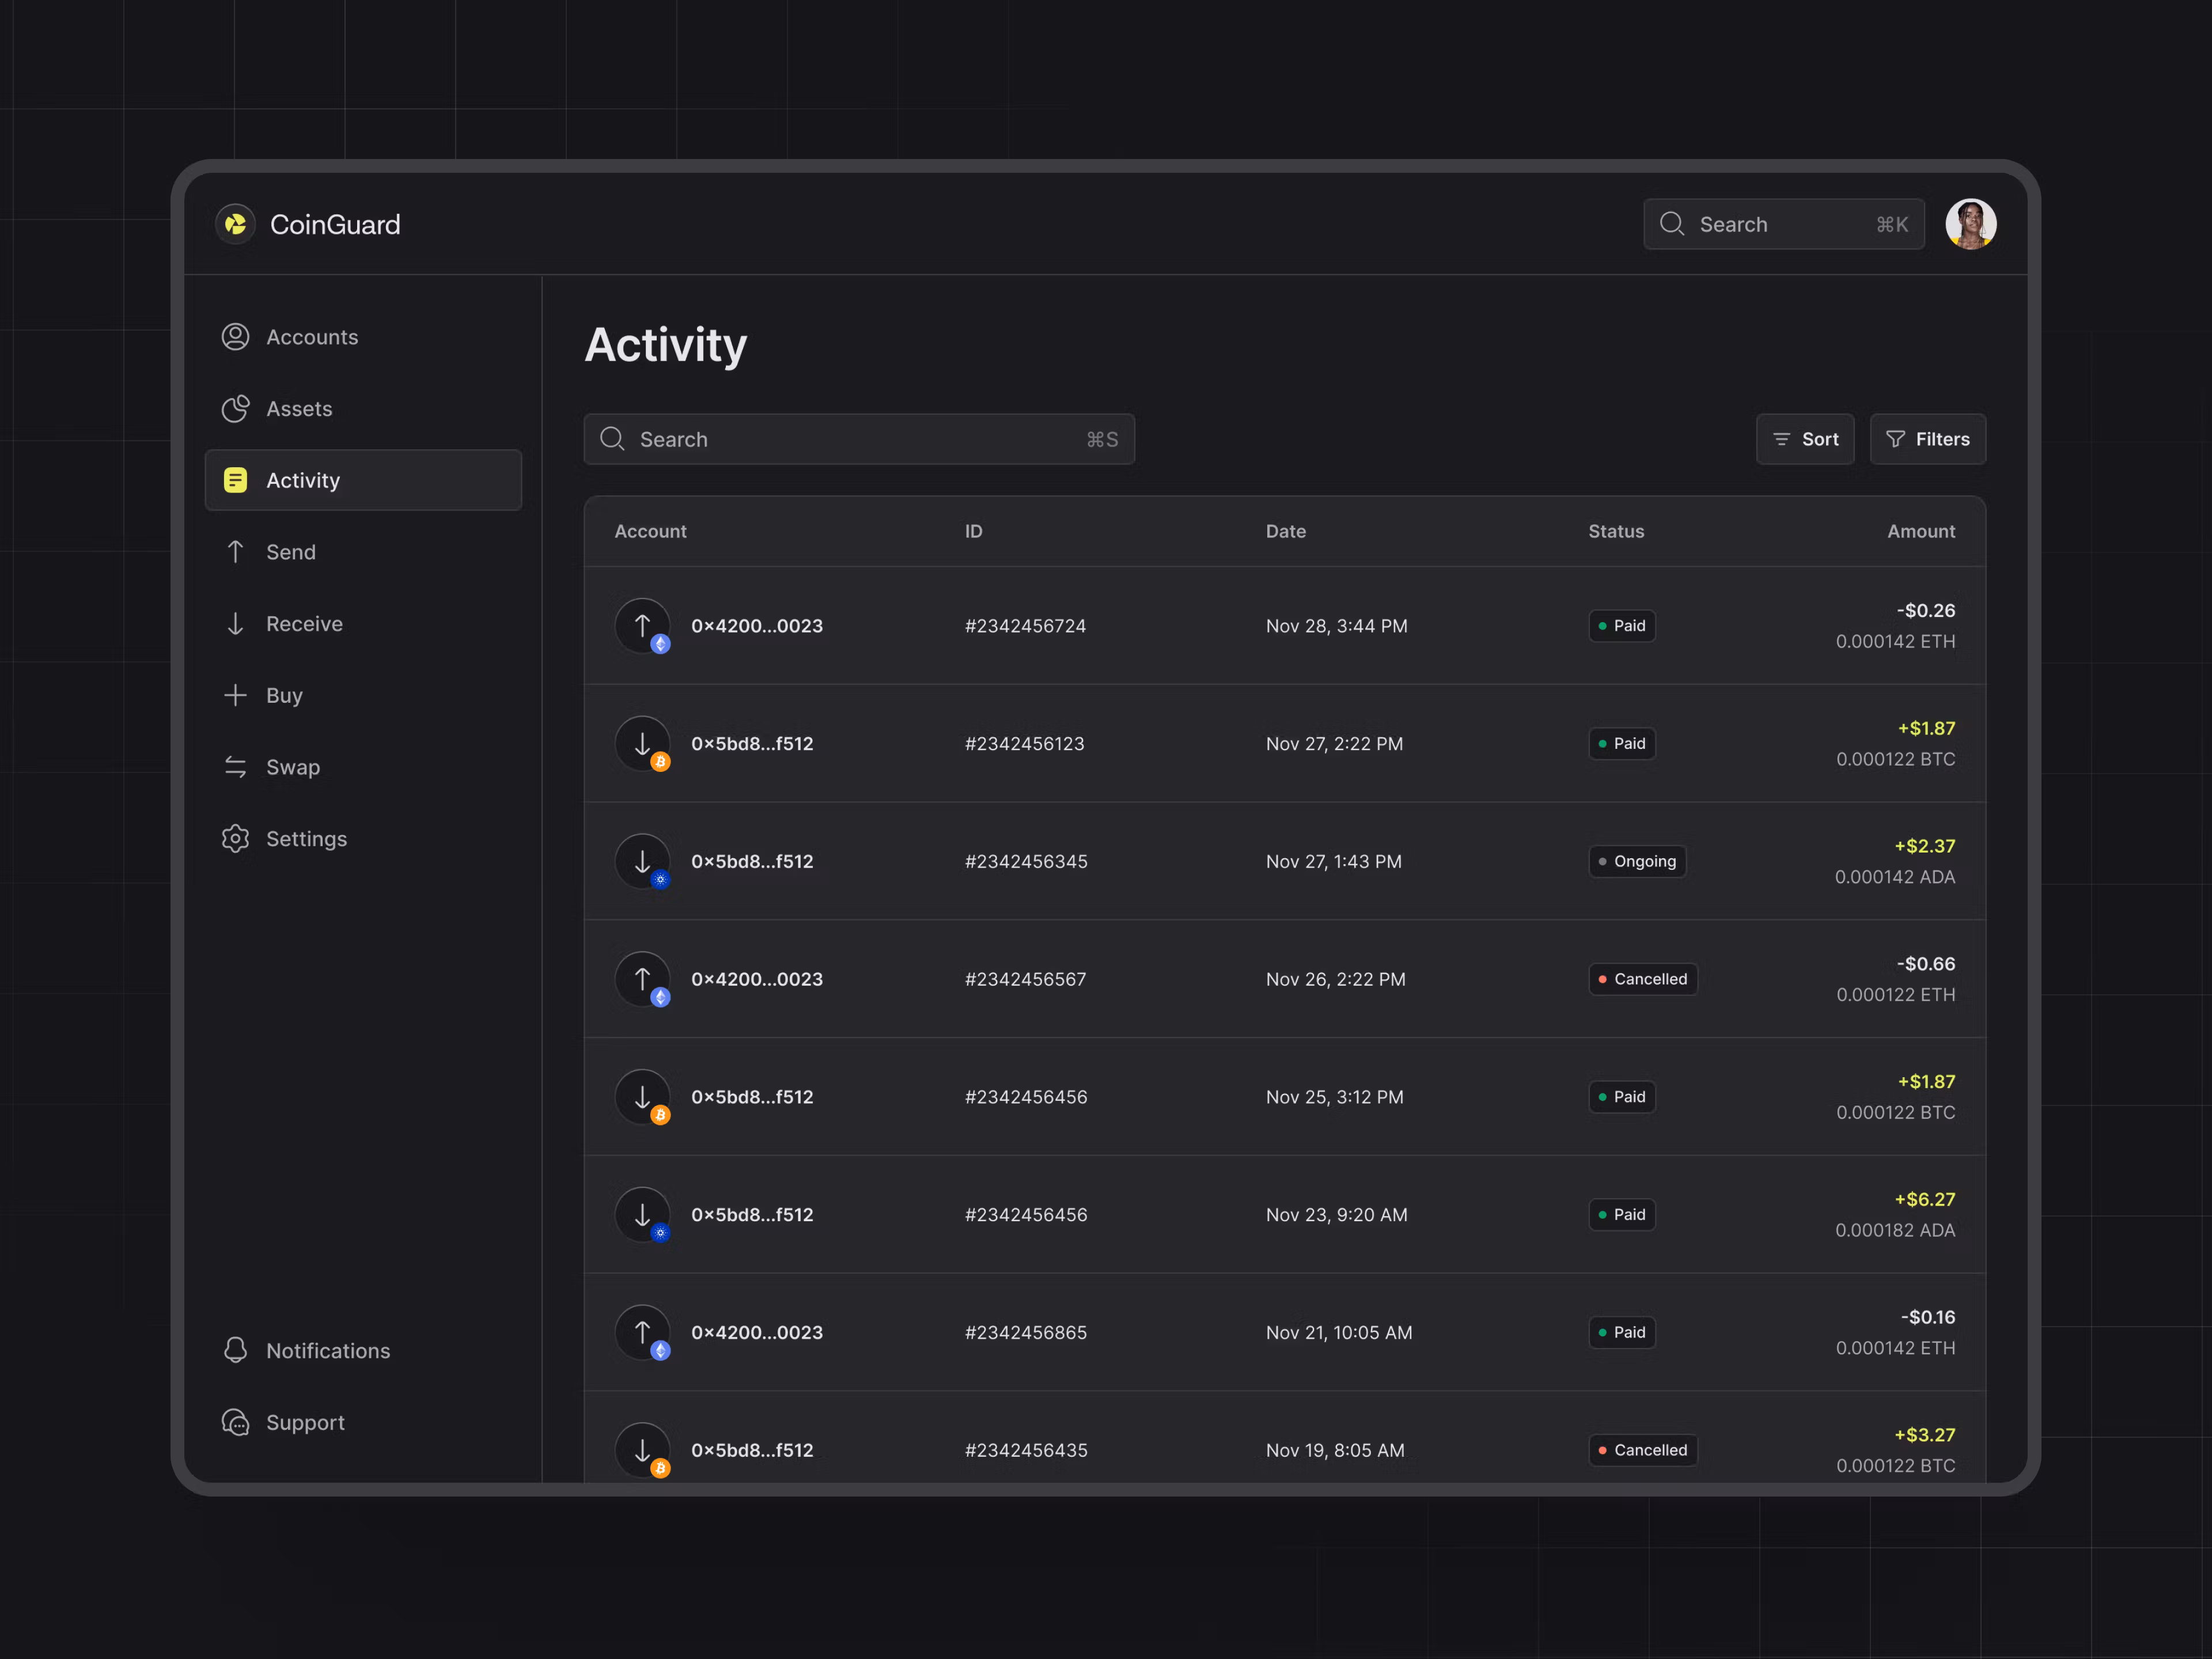The width and height of the screenshot is (2212, 1659).
Task: Click the Ongoing status badge
Action: pyautogui.click(x=1637, y=861)
